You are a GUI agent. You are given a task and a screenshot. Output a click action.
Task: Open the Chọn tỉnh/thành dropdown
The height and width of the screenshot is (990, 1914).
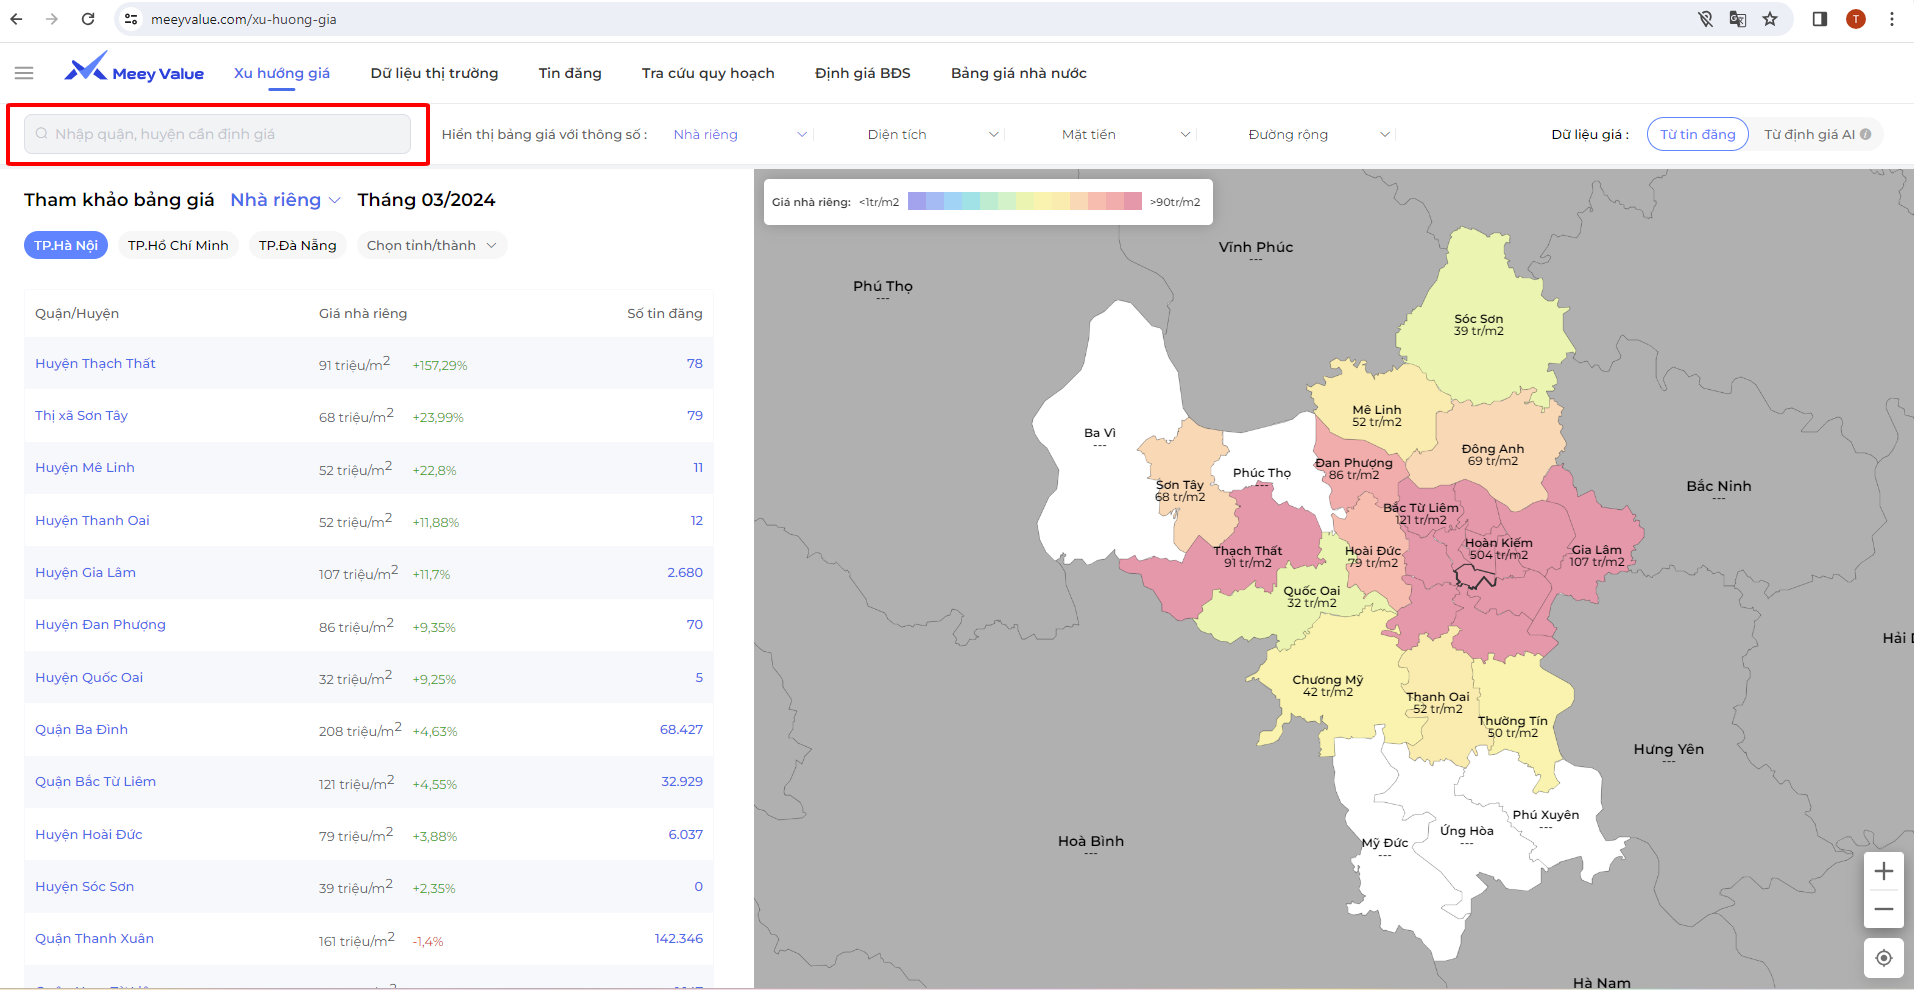[431, 245]
